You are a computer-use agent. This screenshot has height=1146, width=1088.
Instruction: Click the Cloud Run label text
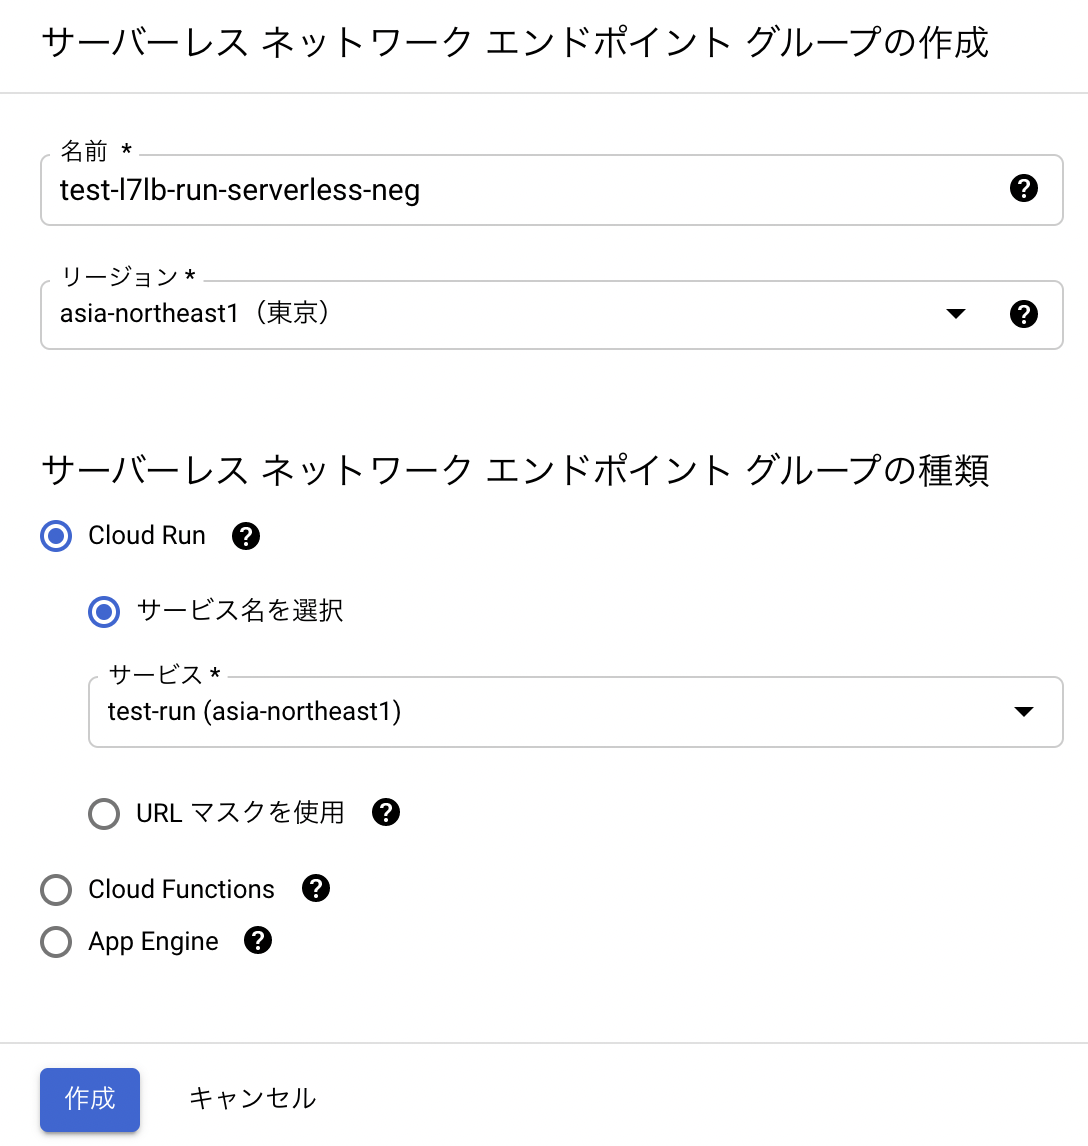147,536
